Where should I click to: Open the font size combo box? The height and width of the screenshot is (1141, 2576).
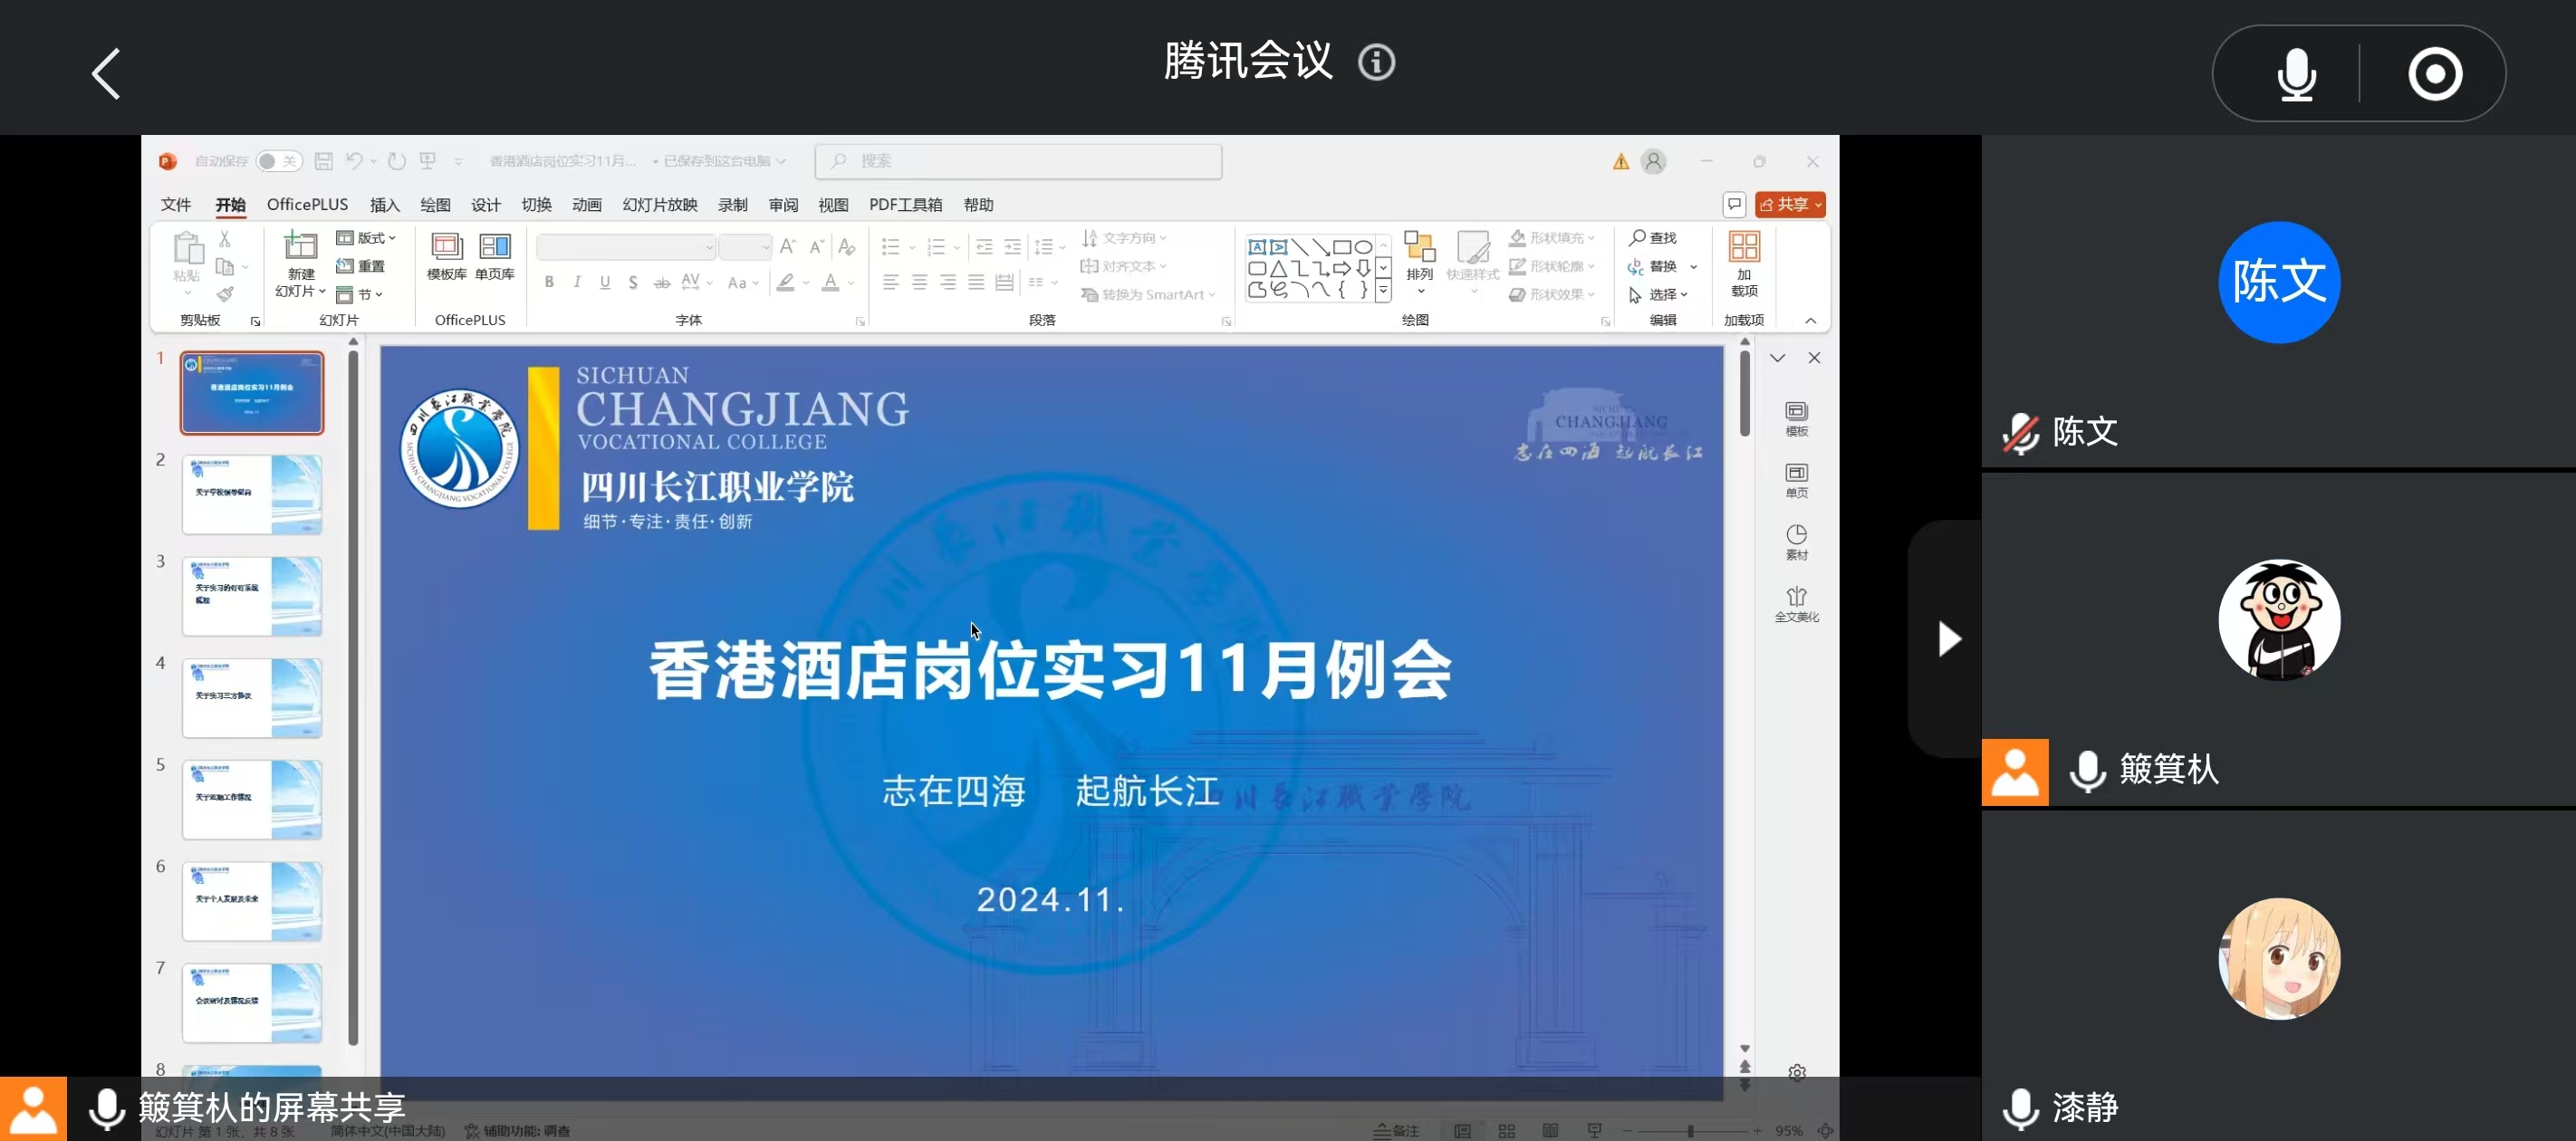click(745, 246)
